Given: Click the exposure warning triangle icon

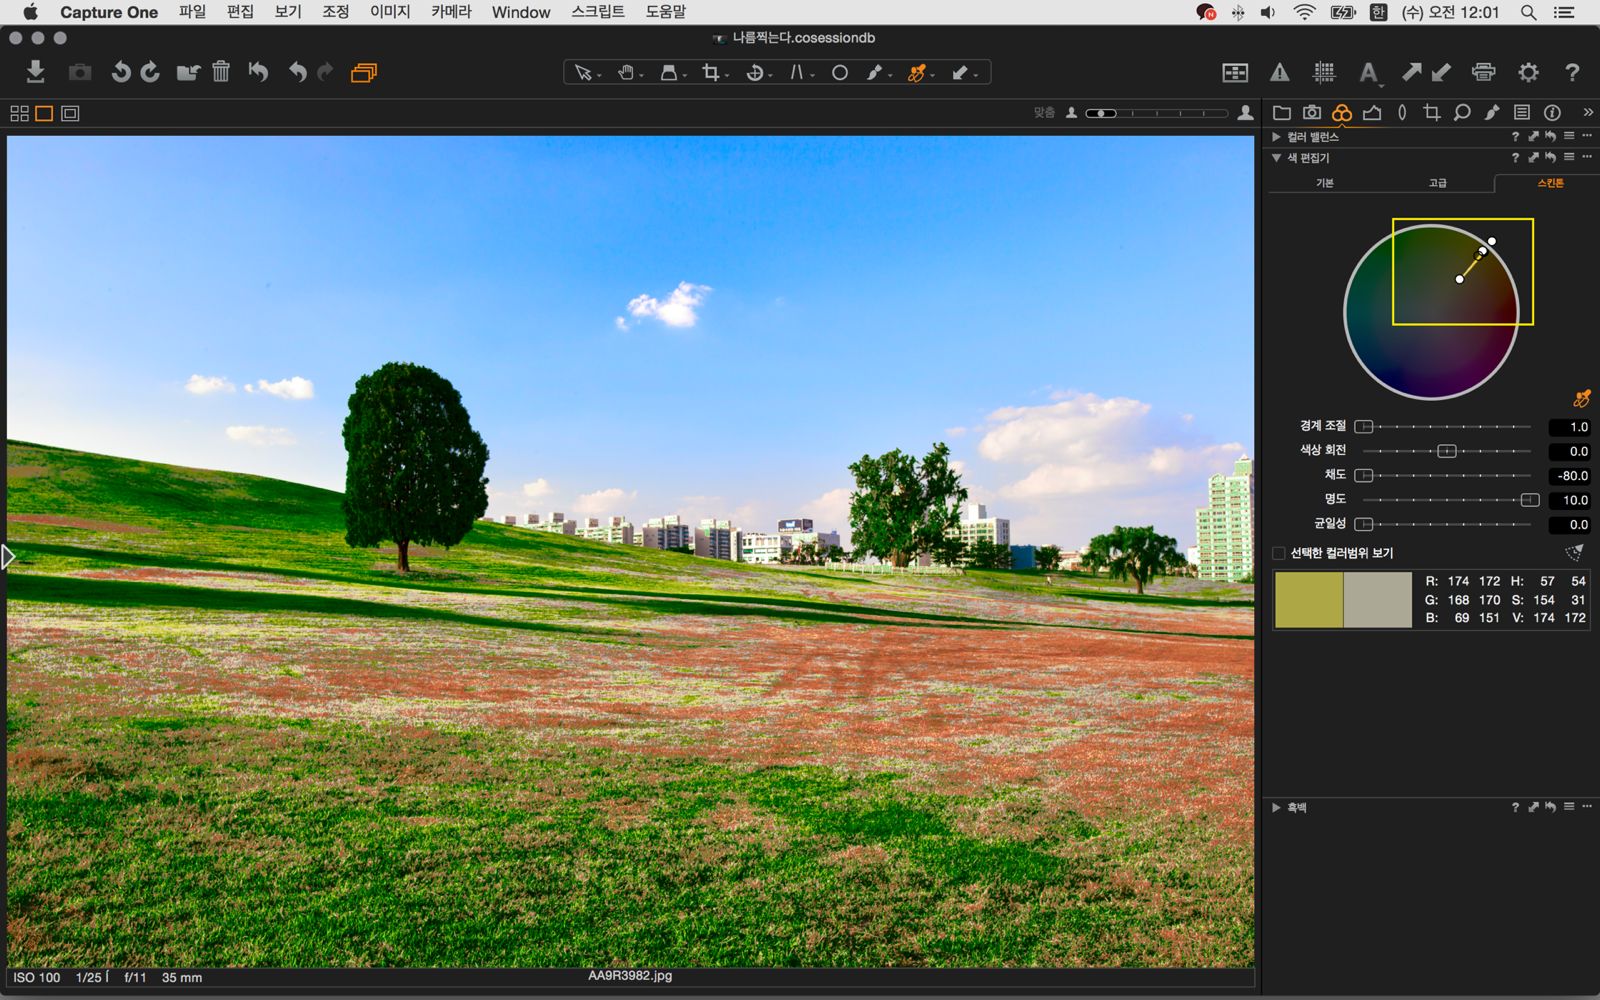Looking at the screenshot, I should pos(1279,72).
